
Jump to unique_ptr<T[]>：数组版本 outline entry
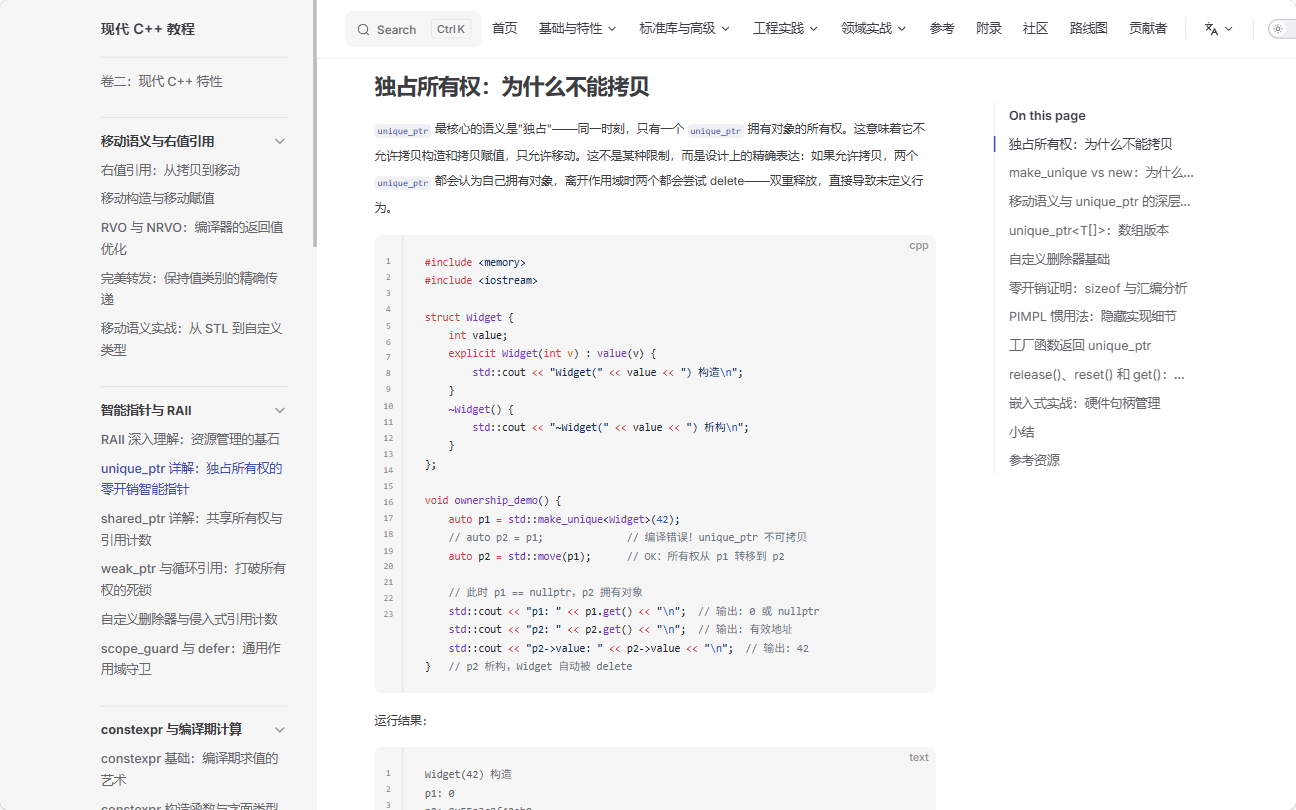tap(1089, 230)
